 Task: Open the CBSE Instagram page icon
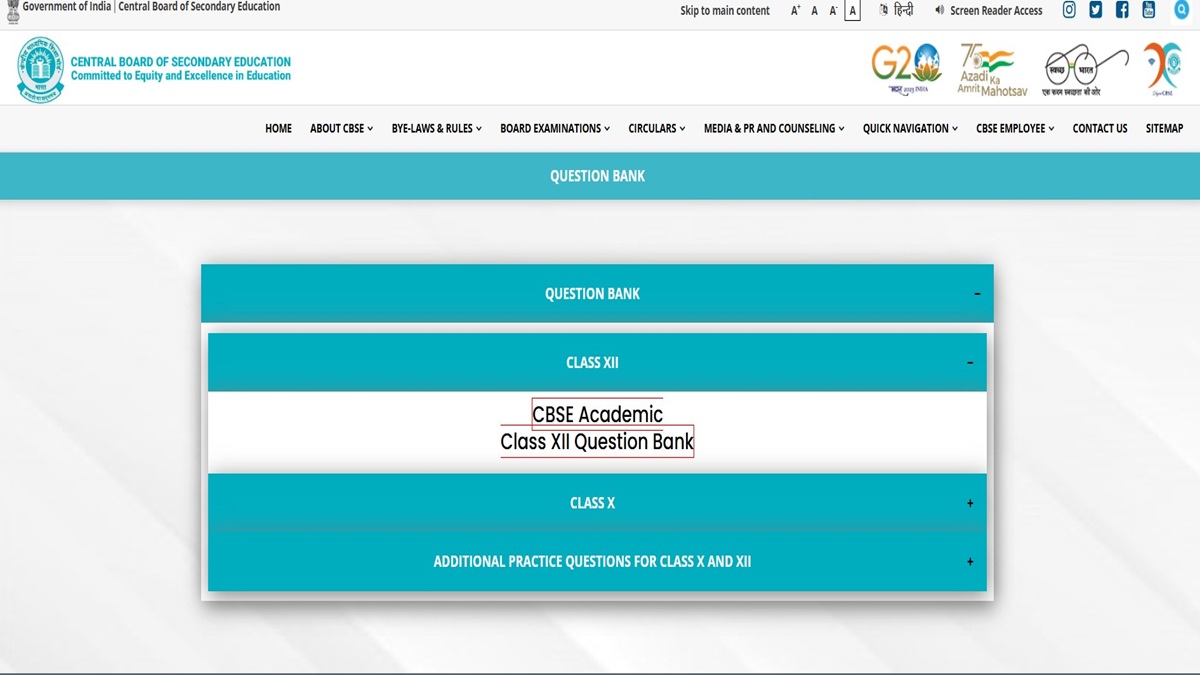point(1069,10)
